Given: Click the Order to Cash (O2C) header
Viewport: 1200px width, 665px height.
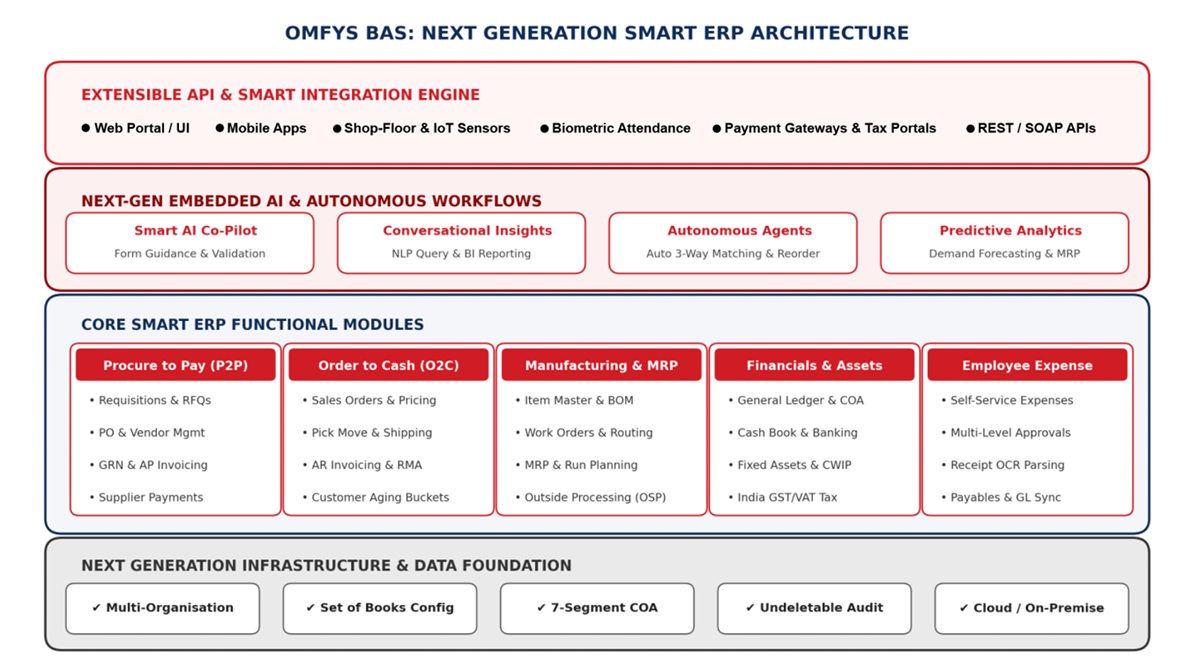Looking at the screenshot, I should click(x=388, y=365).
